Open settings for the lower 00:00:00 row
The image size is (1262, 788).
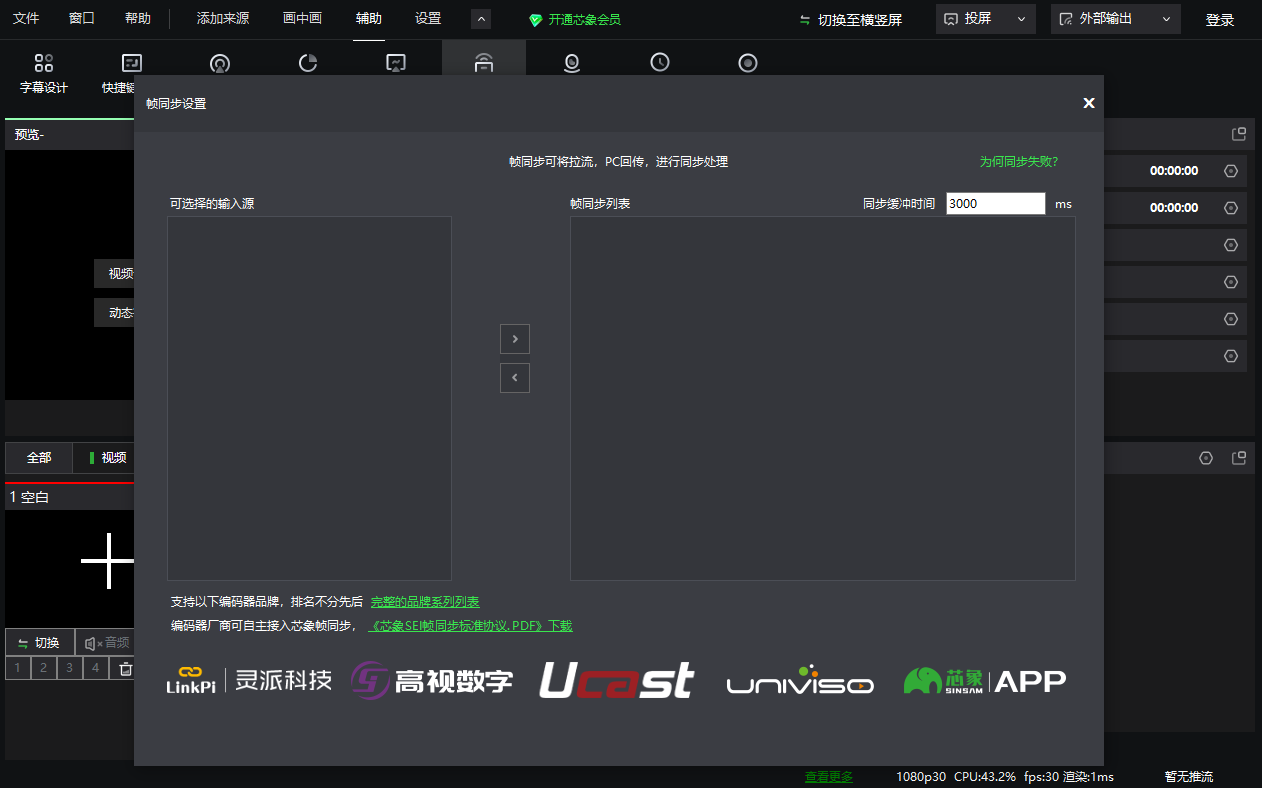[x=1231, y=208]
